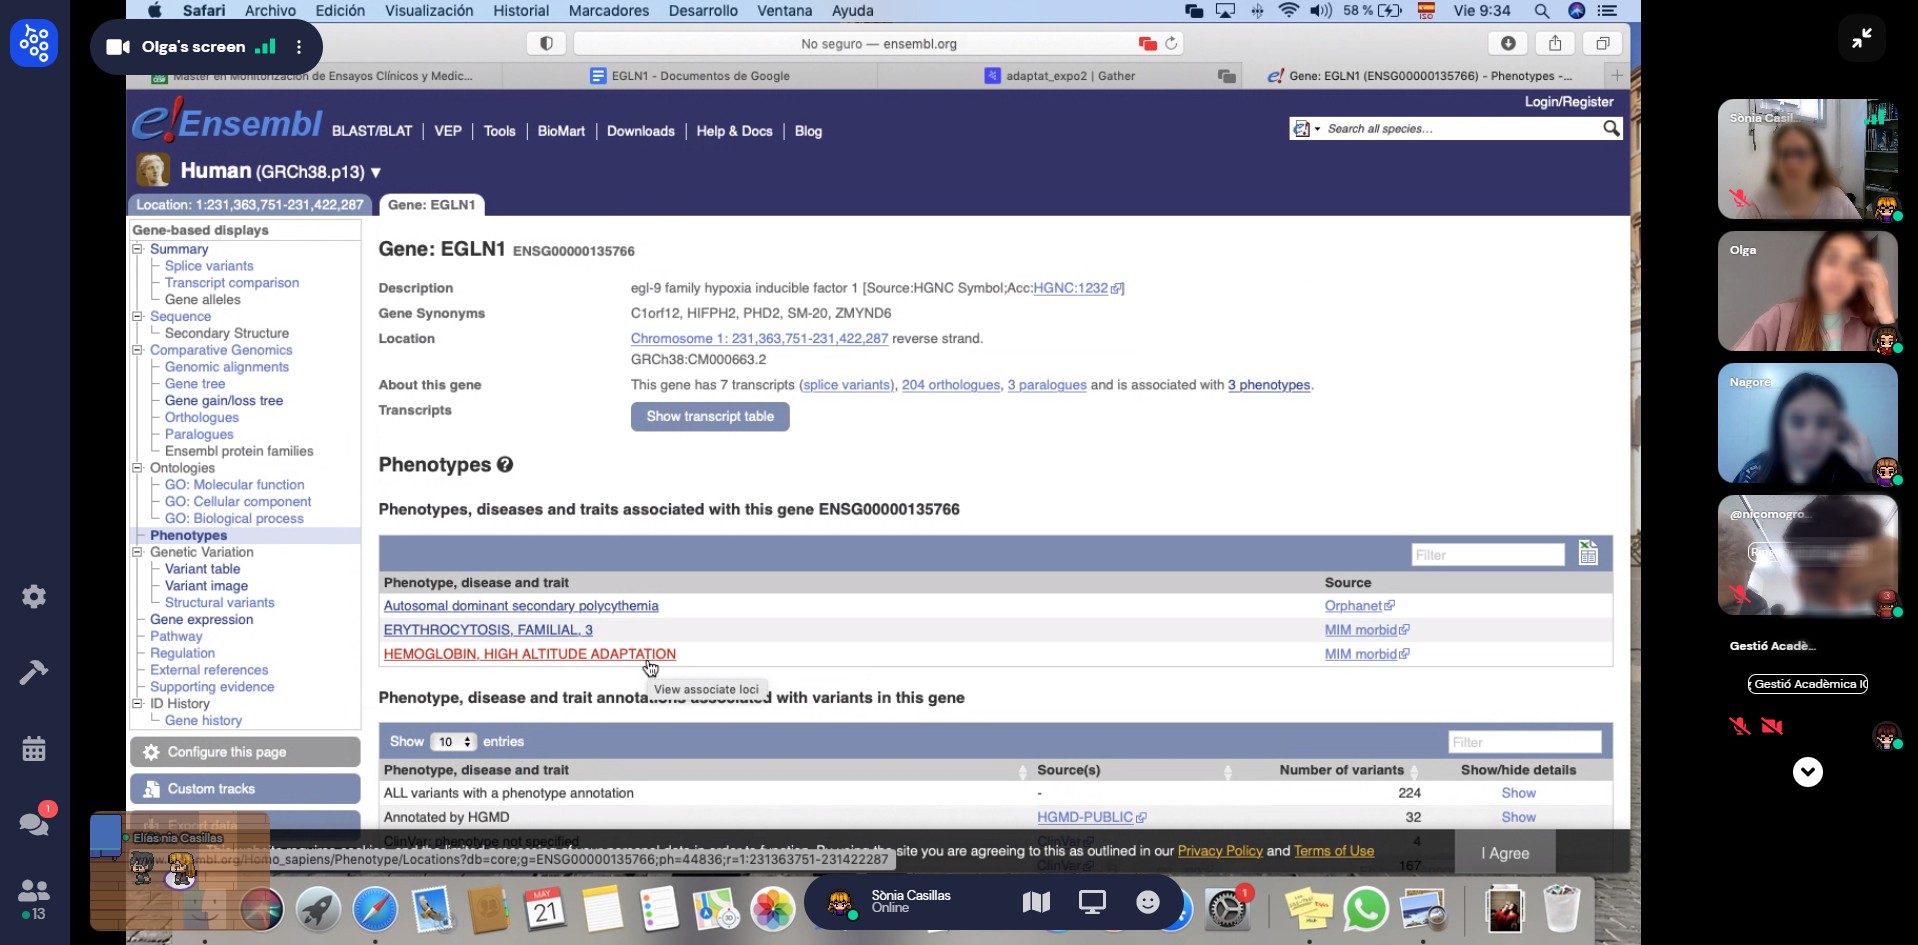This screenshot has width=1918, height=945.
Task: Open Gather emoji reactions icon
Action: [x=1148, y=902]
